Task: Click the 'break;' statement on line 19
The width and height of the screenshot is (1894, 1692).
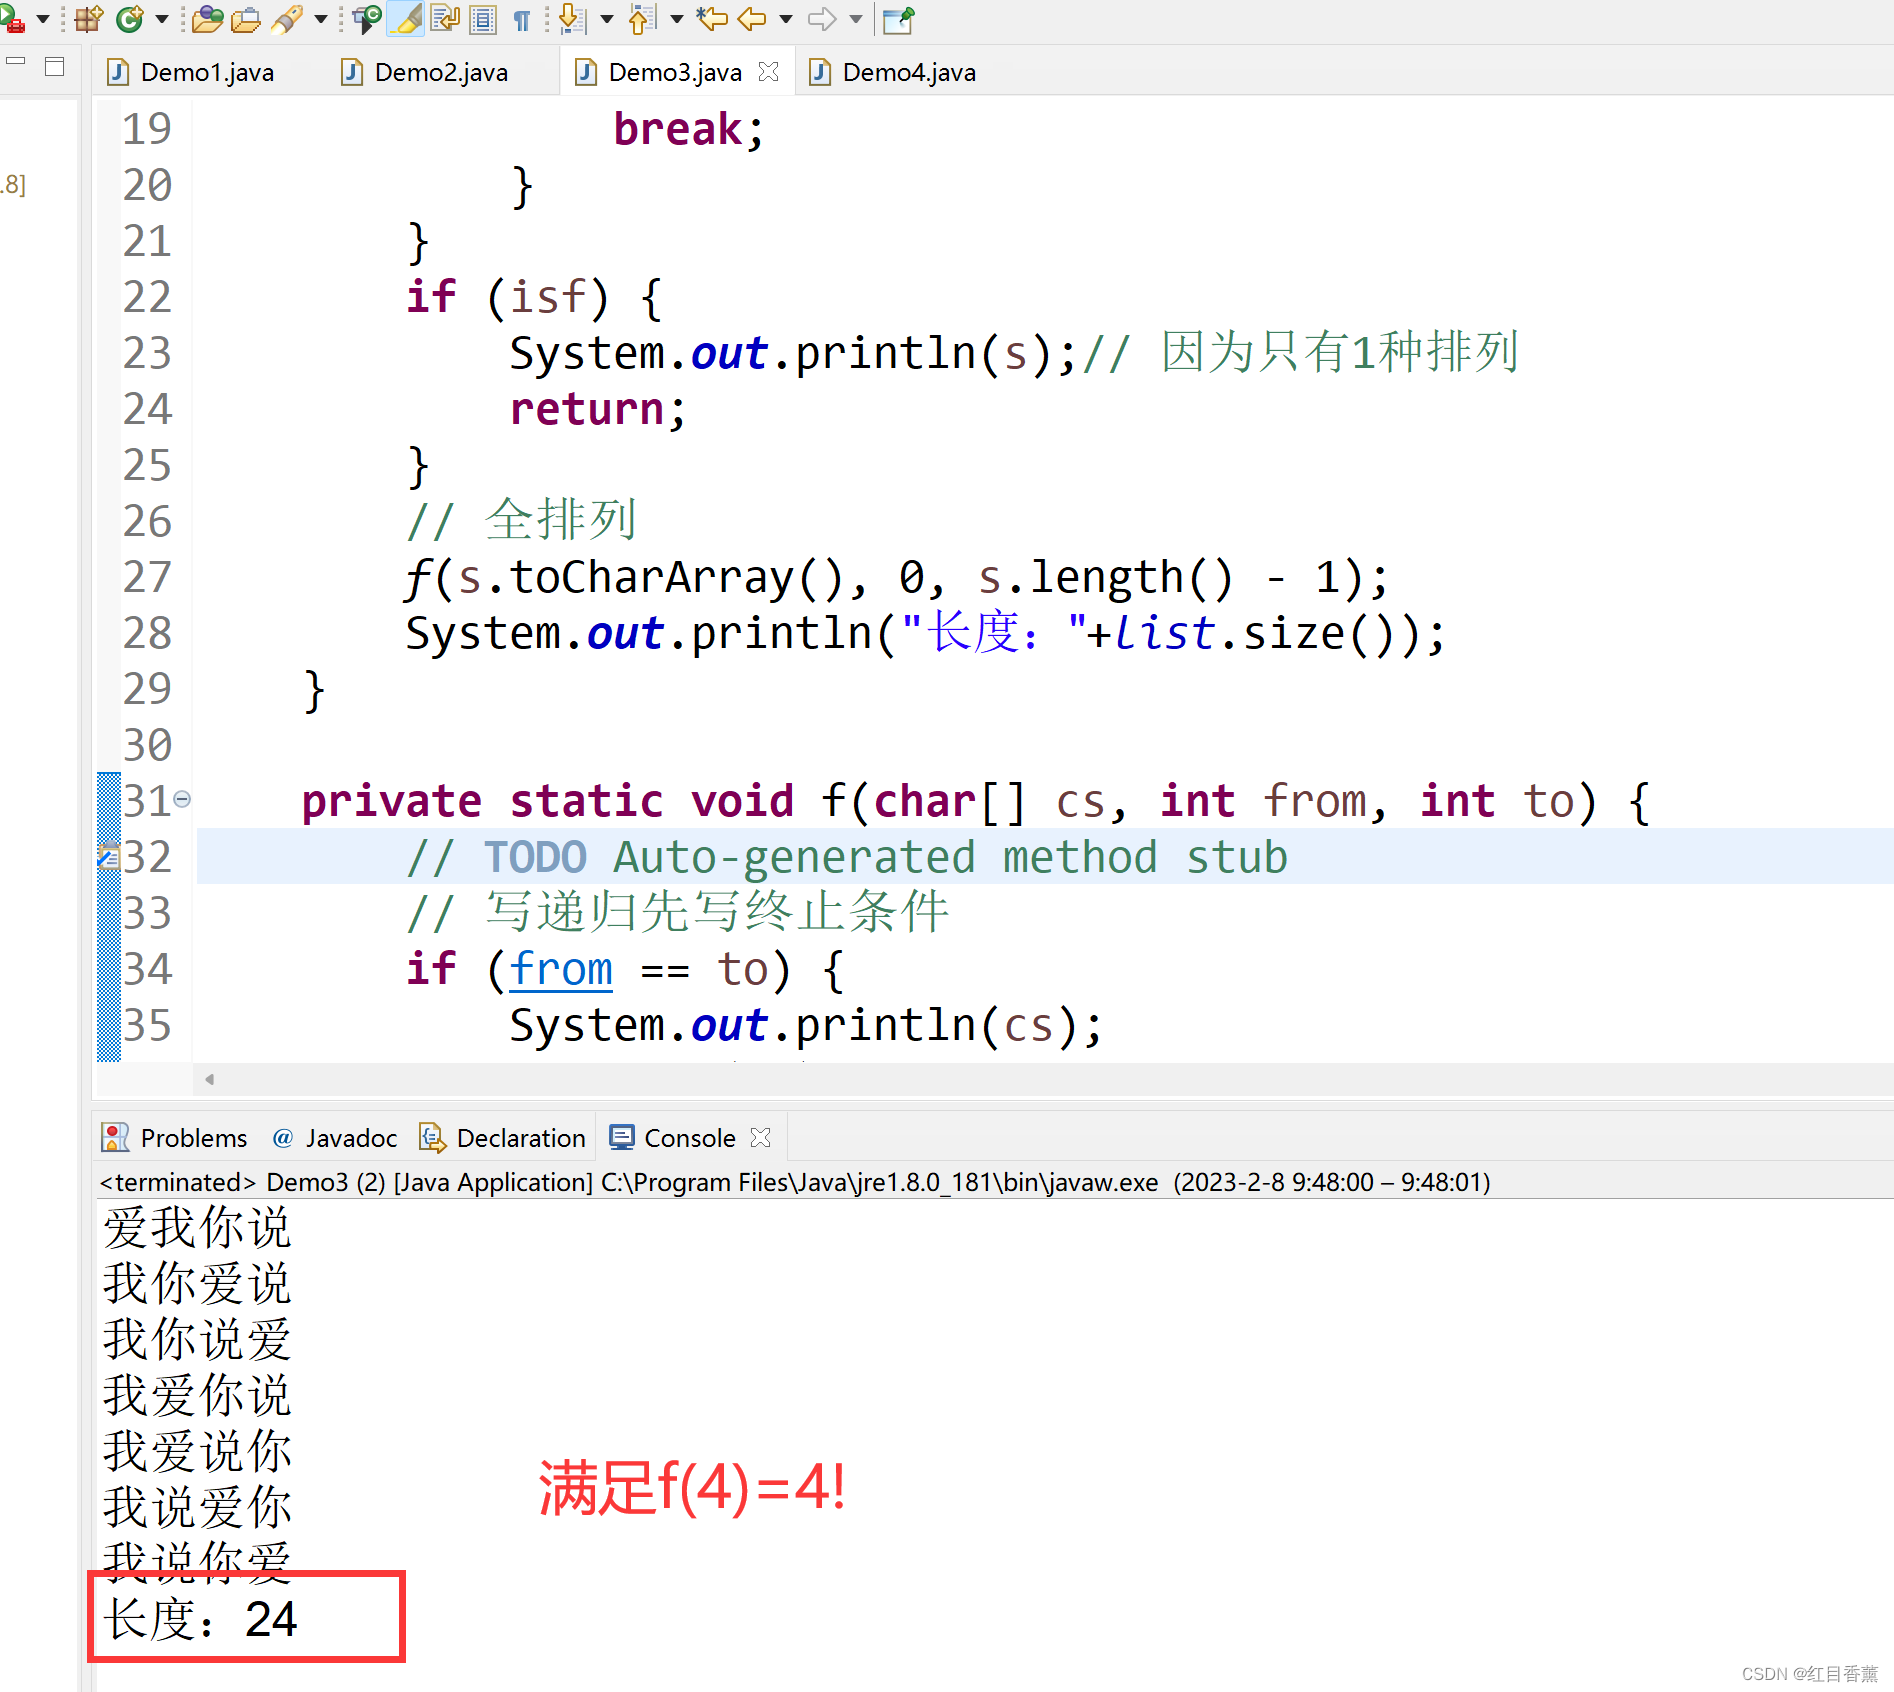Action: point(688,130)
